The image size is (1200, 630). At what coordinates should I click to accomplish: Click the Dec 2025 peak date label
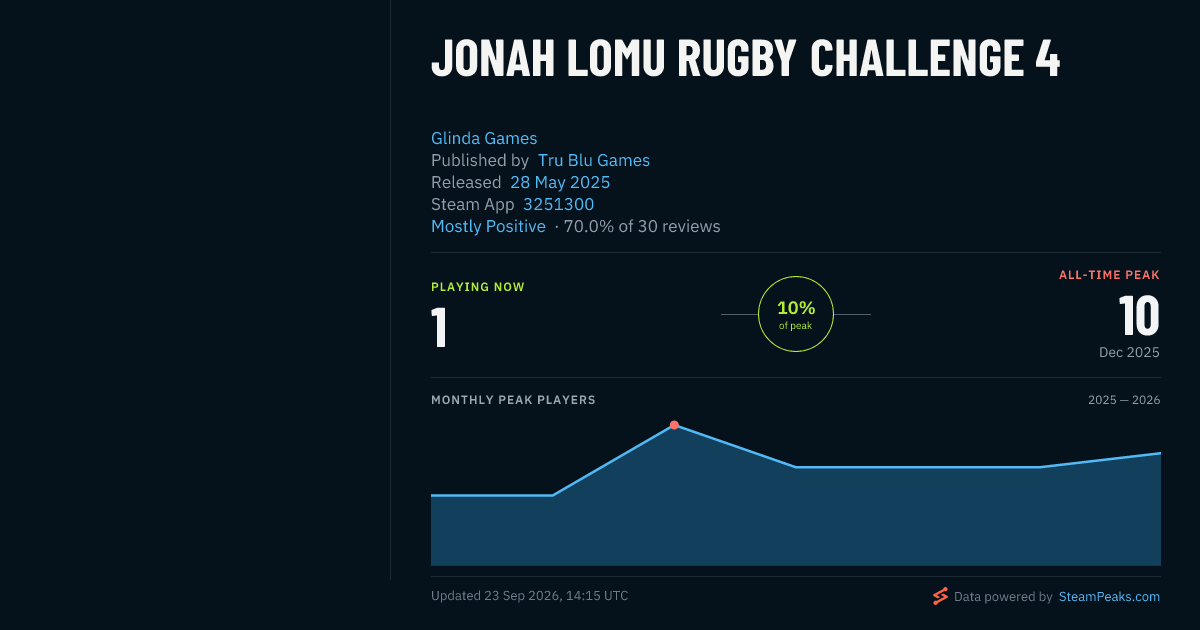pos(1129,353)
